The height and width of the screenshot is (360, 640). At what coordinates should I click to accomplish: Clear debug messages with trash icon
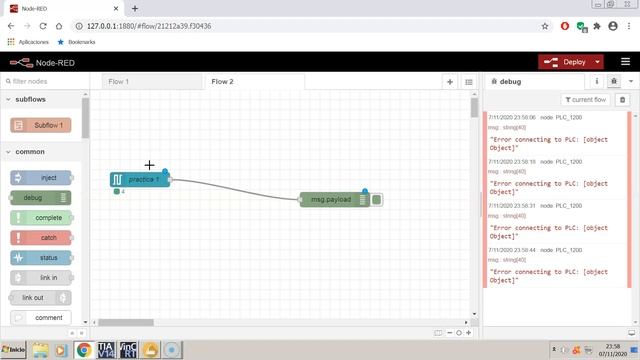click(x=622, y=100)
